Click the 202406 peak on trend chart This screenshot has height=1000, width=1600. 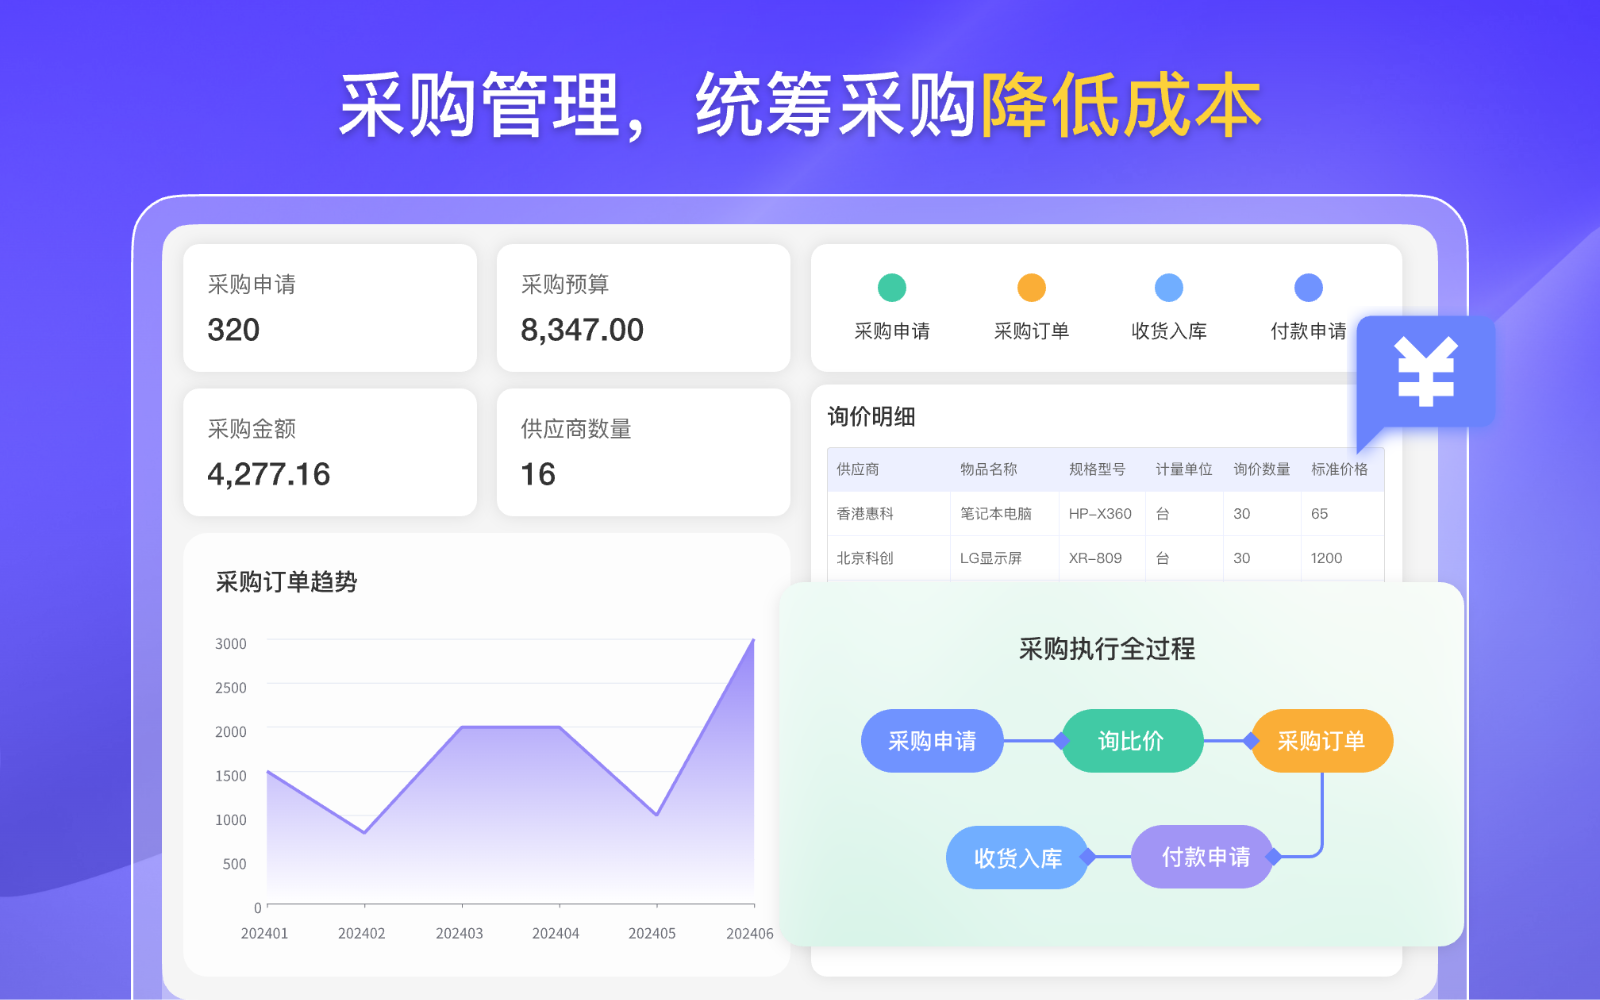click(753, 640)
